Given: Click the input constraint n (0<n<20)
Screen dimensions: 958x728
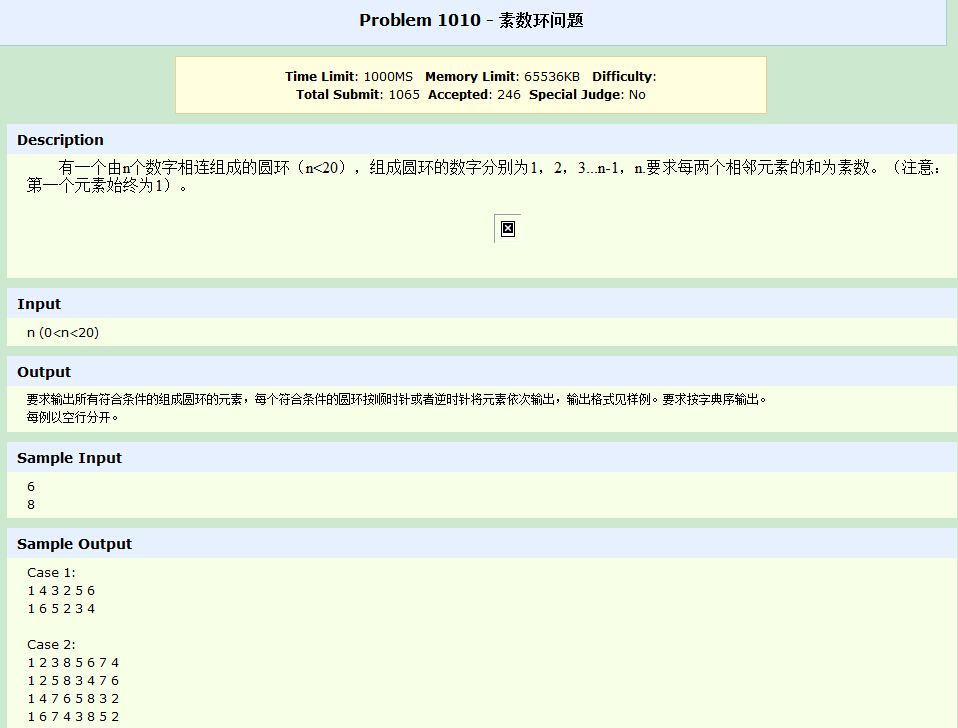Looking at the screenshot, I should pyautogui.click(x=63, y=333).
